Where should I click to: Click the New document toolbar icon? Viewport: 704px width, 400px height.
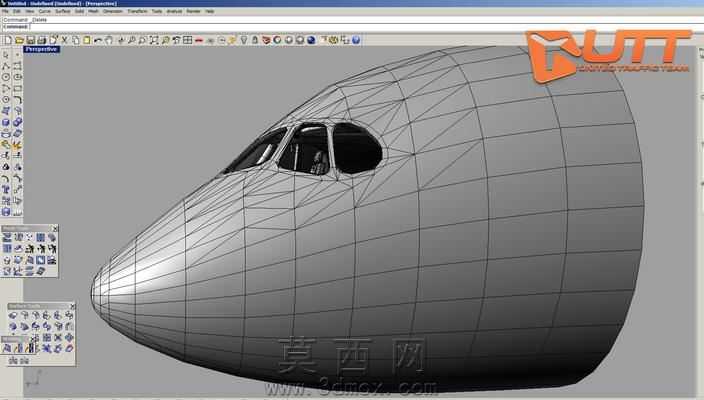point(8,40)
